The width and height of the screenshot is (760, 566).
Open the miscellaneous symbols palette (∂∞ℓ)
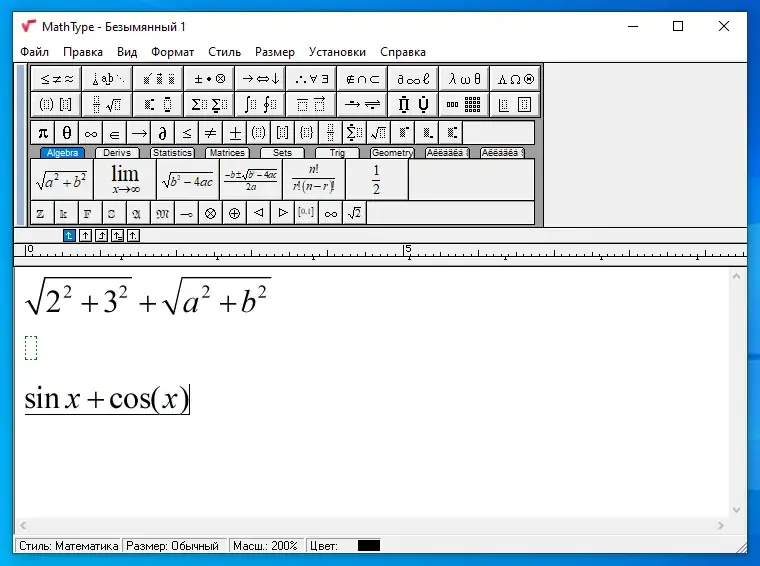pos(413,79)
